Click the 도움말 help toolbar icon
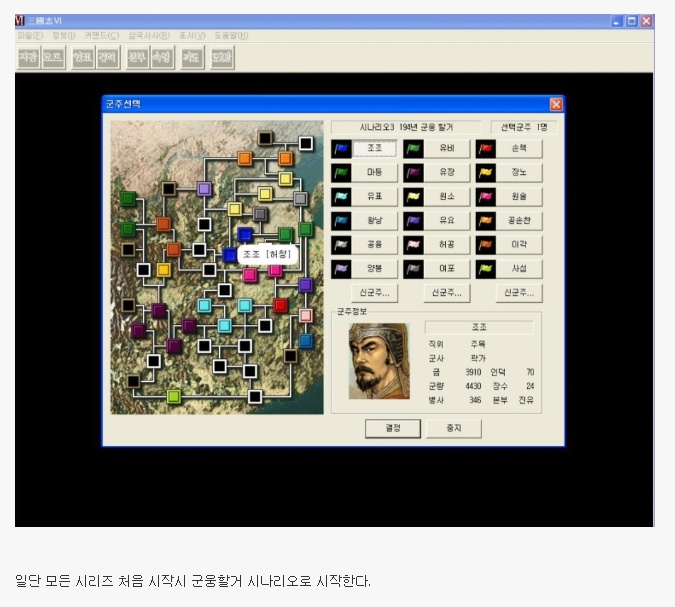The width and height of the screenshot is (675, 607). pos(222,57)
